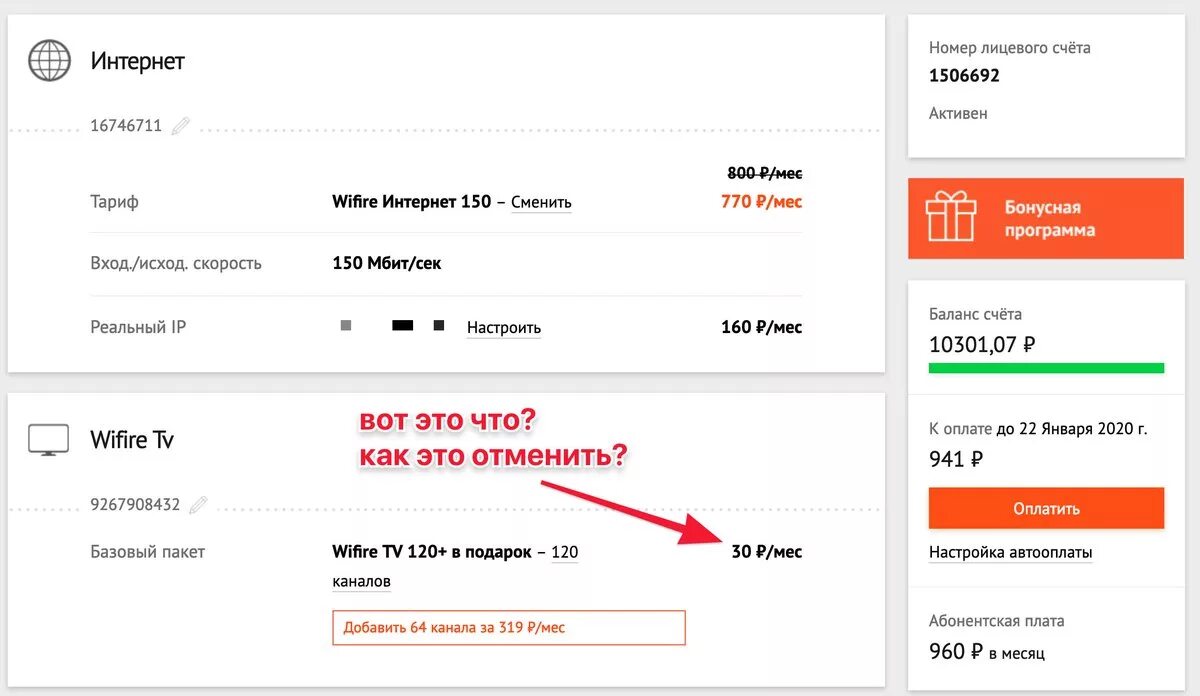Click the discounted 770 ₽/мес price
The image size is (1200, 696).
coord(761,202)
